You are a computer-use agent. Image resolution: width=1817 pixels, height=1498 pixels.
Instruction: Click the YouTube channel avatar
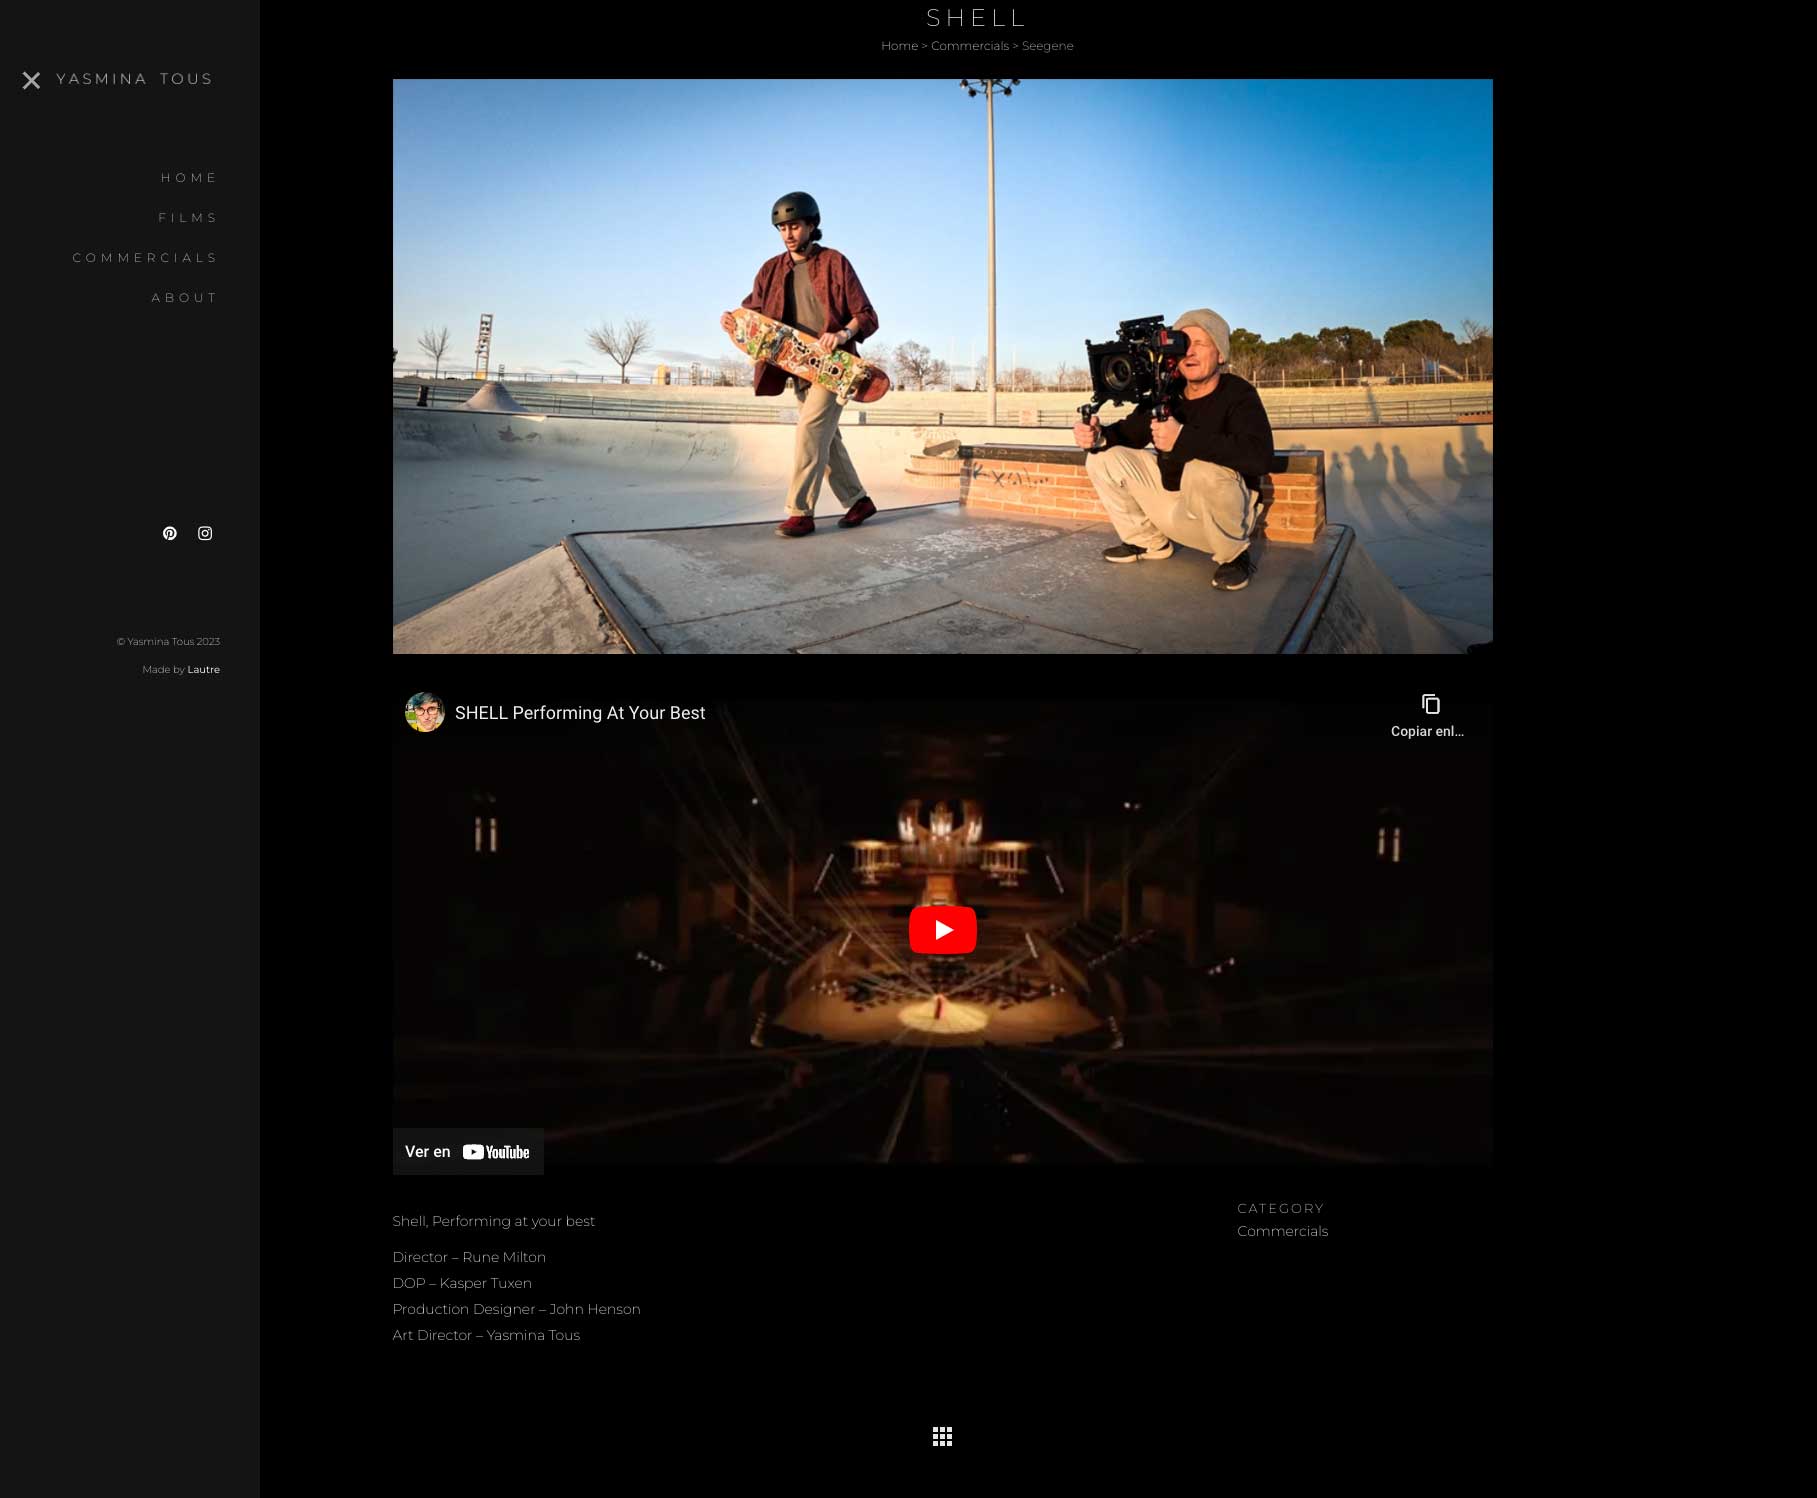tap(424, 712)
